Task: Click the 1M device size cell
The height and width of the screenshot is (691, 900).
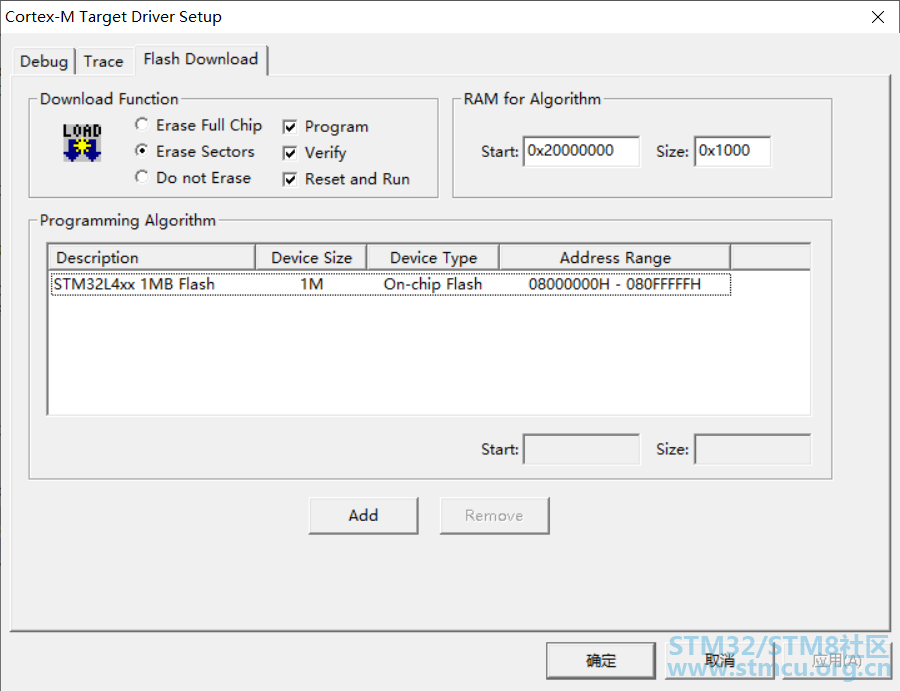Action: coord(312,285)
